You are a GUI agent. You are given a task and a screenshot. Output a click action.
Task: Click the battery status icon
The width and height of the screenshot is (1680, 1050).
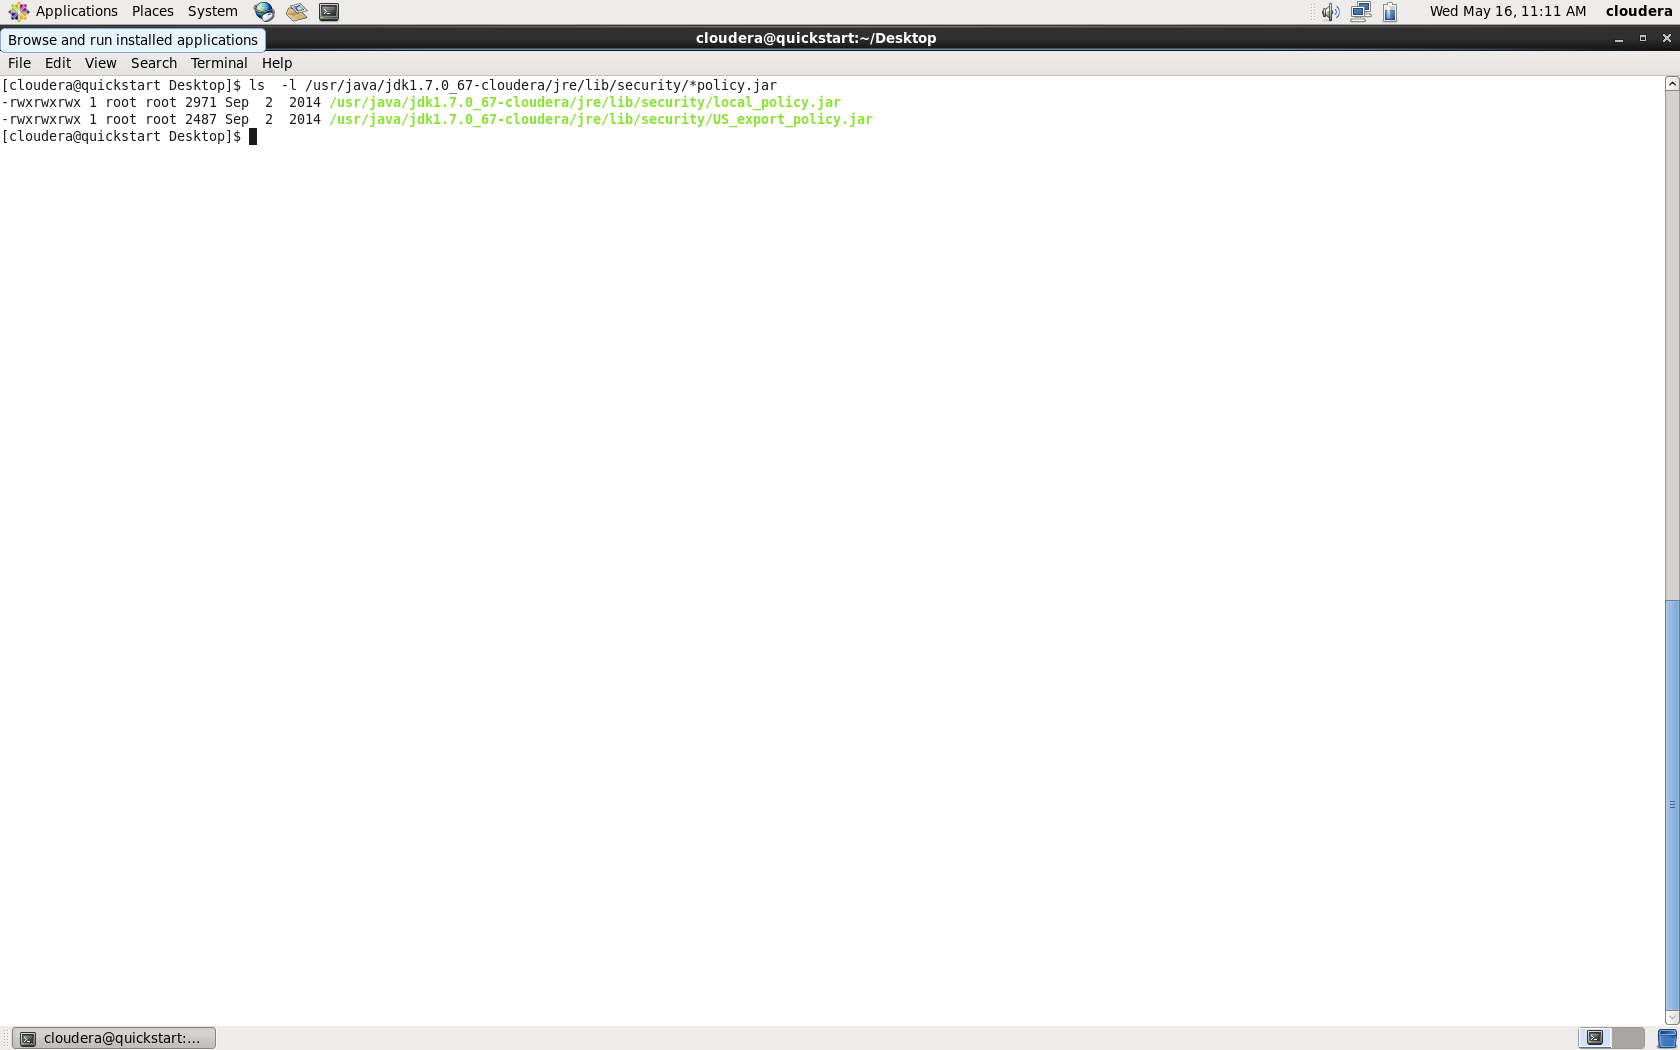click(x=1391, y=11)
